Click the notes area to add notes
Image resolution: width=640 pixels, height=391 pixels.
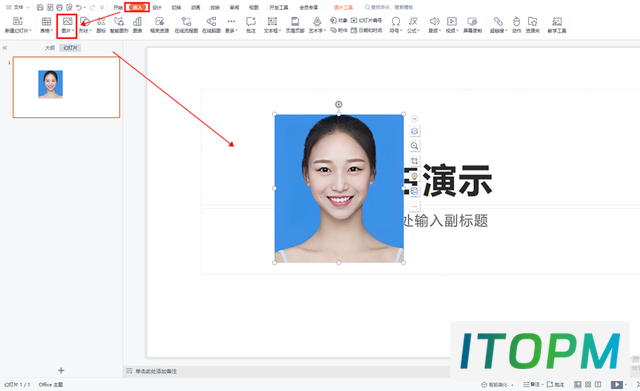pyautogui.click(x=156, y=371)
